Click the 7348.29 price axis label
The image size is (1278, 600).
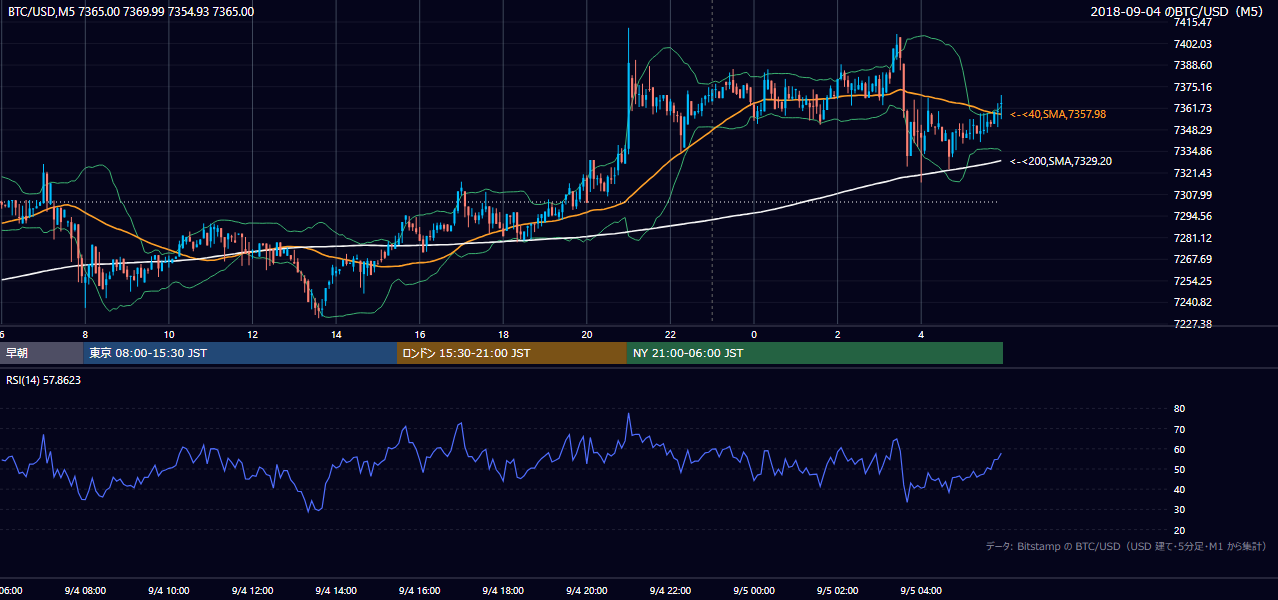point(1193,130)
